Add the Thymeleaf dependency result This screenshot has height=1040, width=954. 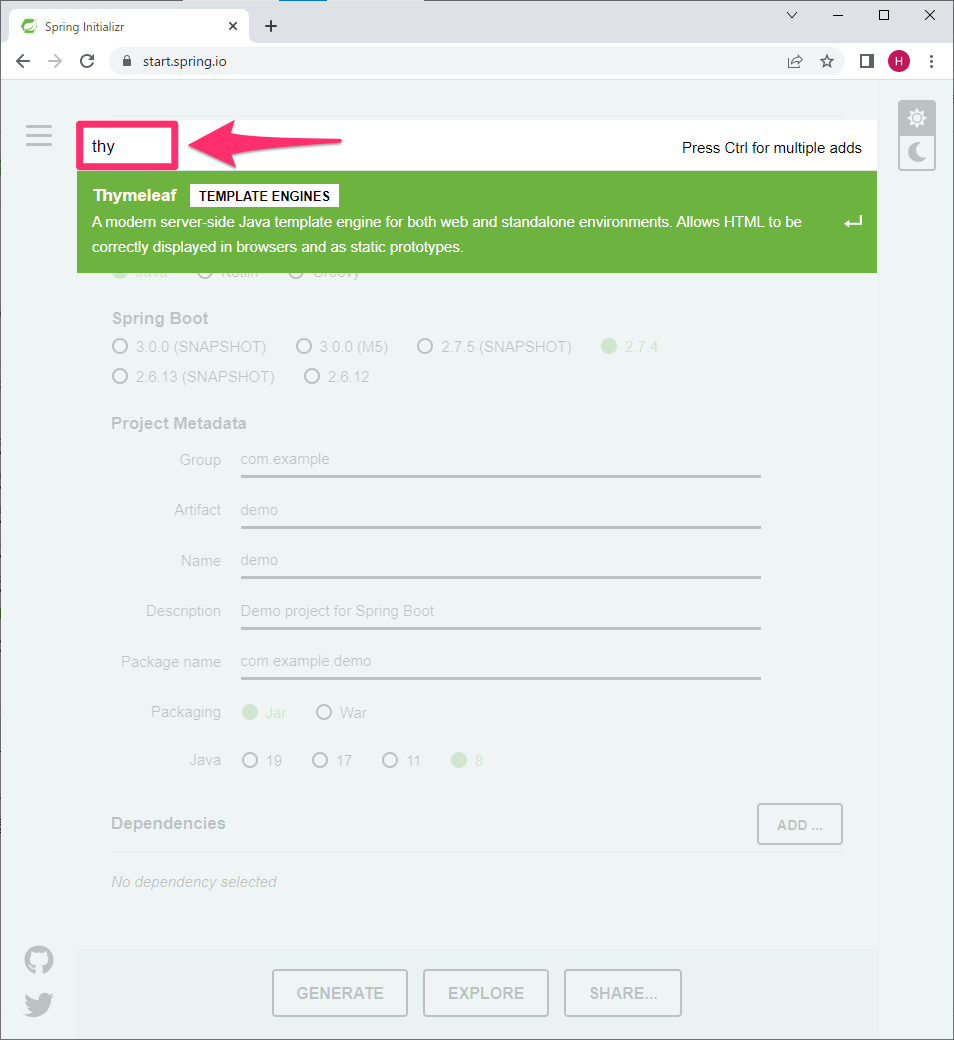coord(476,222)
